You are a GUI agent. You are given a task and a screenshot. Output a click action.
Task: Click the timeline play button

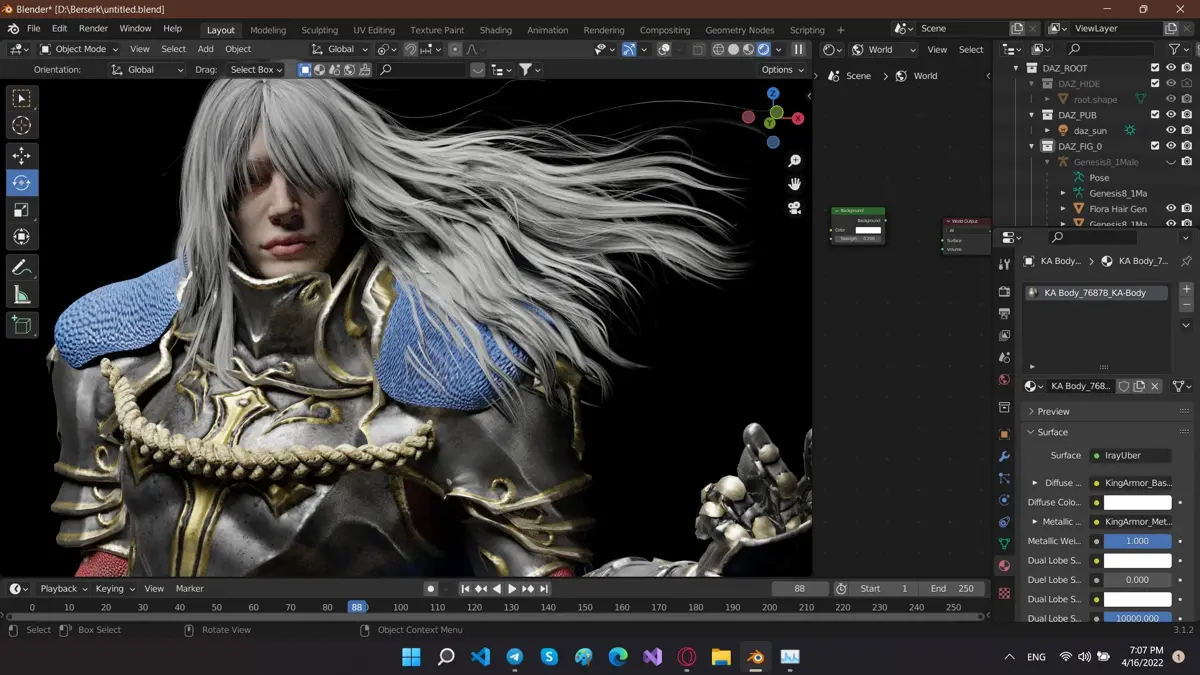click(512, 589)
